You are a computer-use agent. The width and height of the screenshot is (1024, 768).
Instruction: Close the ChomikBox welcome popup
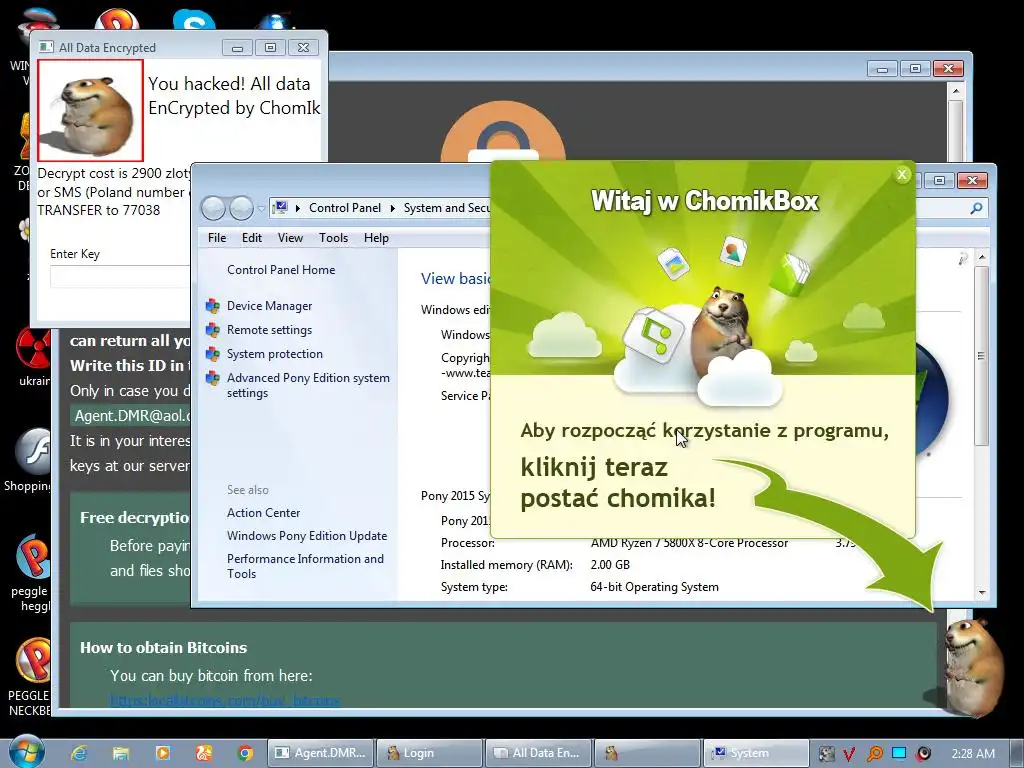903,174
